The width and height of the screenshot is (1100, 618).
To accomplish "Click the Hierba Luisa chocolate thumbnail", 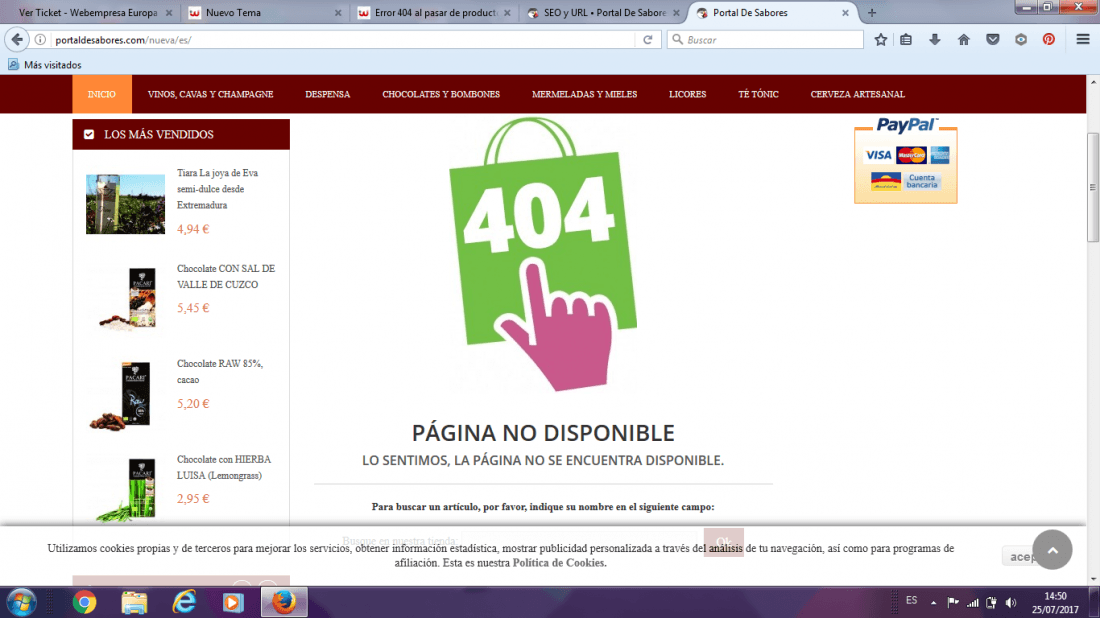I will 126,490.
